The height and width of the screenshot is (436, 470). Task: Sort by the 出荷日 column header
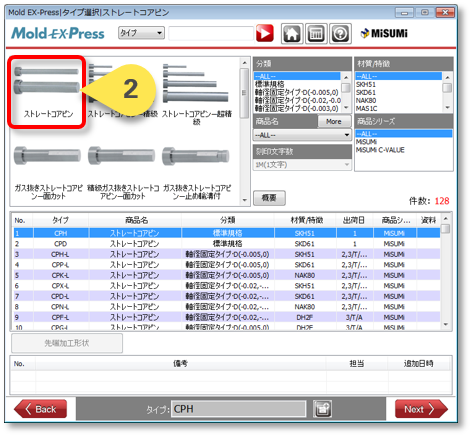coord(354,220)
